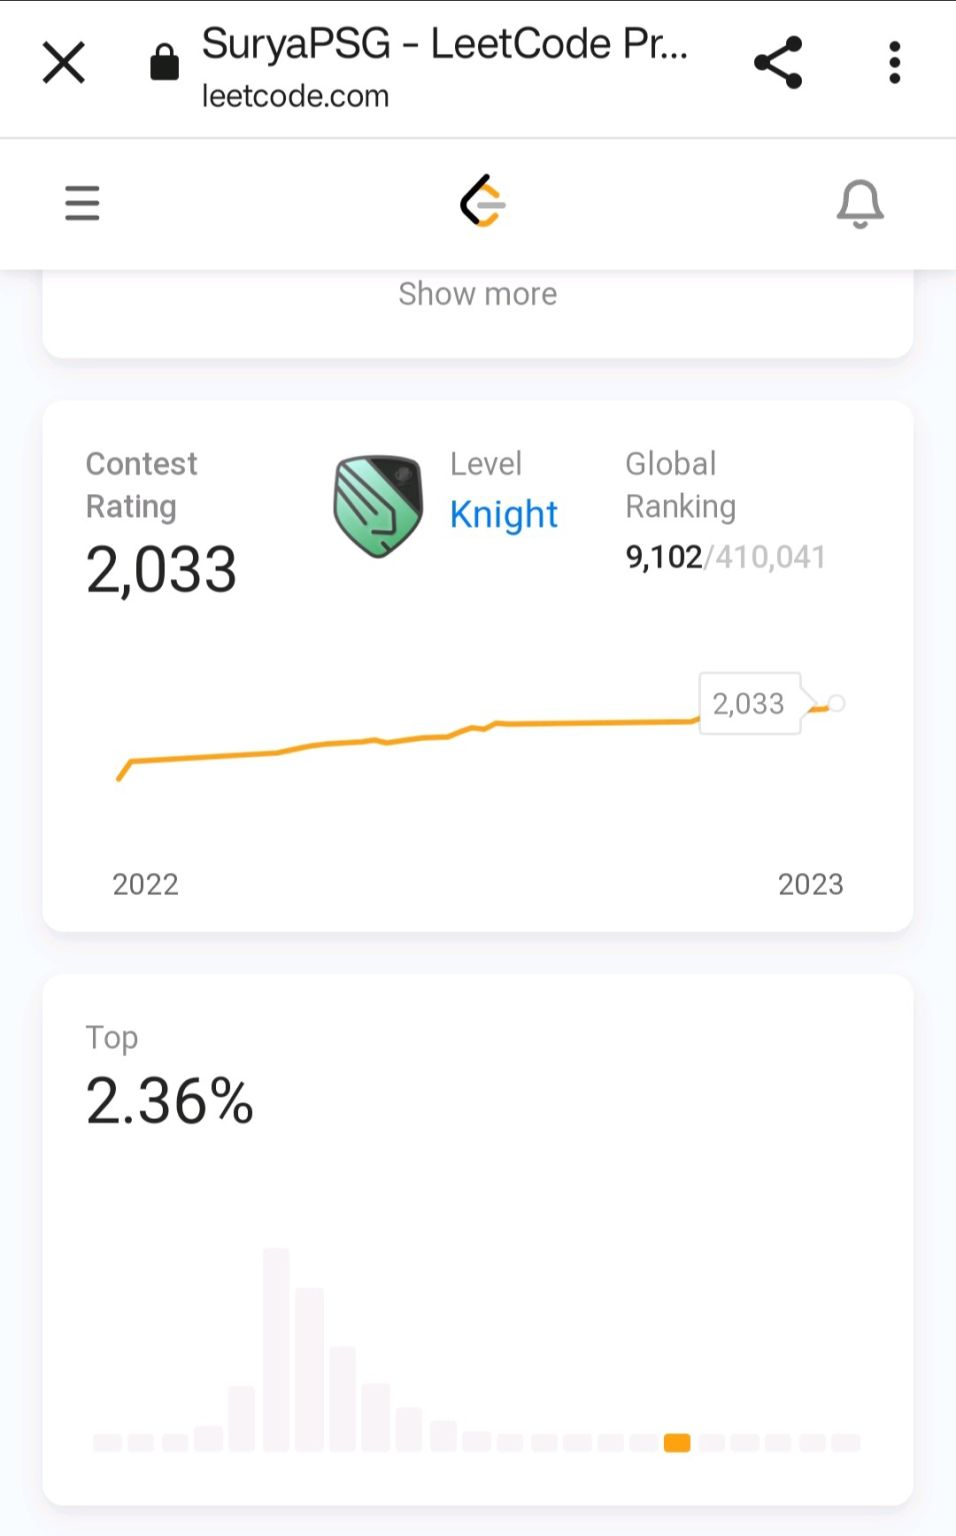
Task: Open the notifications bell
Action: [x=860, y=204]
